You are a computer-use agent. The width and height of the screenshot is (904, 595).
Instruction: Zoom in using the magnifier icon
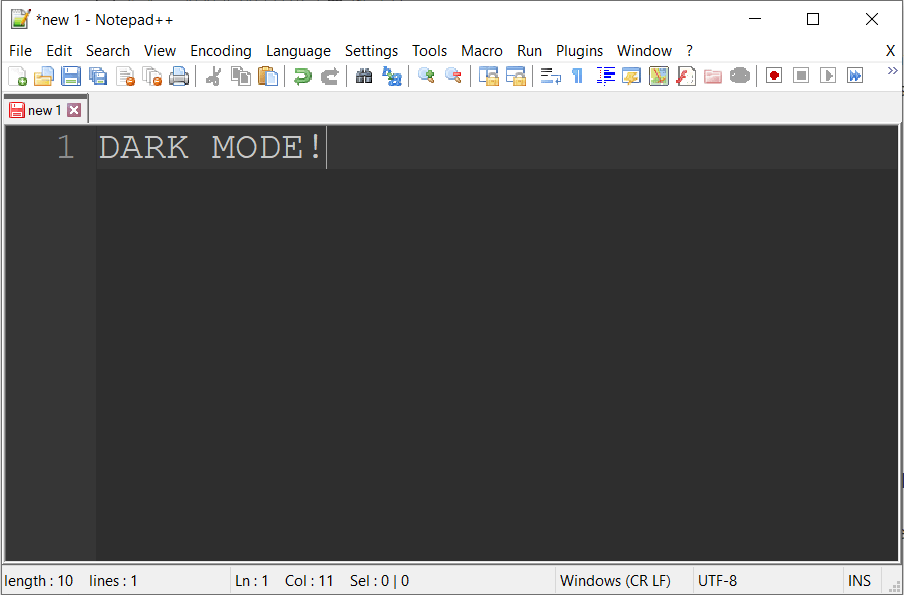pyautogui.click(x=424, y=75)
